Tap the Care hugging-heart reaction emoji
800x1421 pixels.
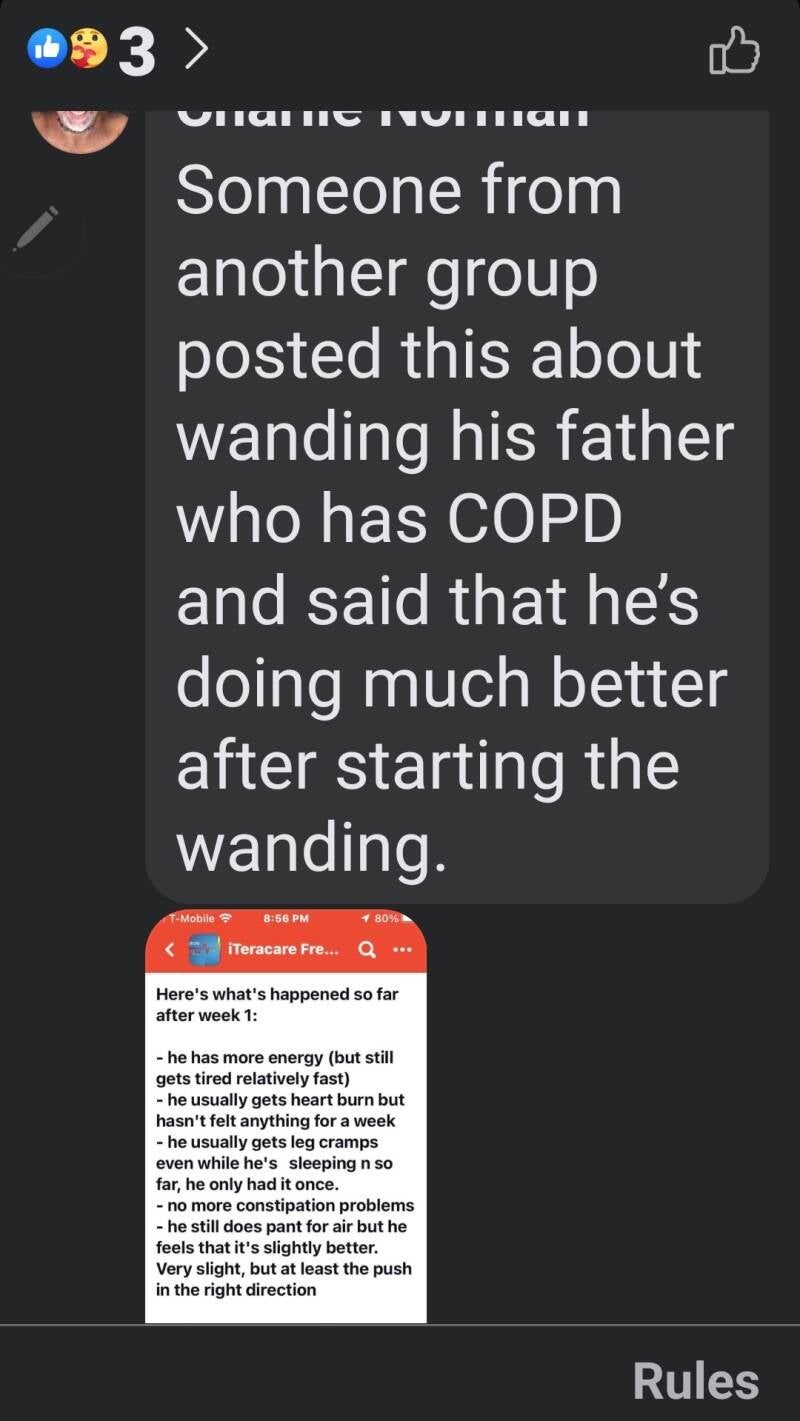[x=88, y=48]
